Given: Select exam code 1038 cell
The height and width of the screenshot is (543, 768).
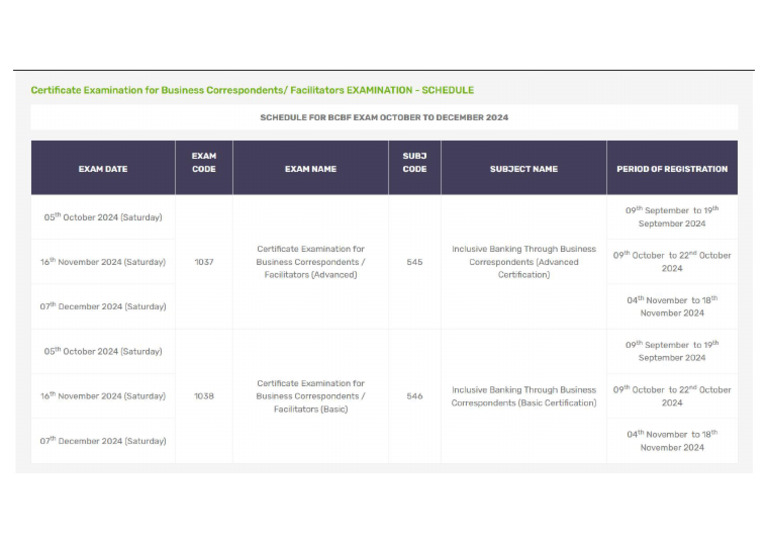Looking at the screenshot, I should click(204, 396).
